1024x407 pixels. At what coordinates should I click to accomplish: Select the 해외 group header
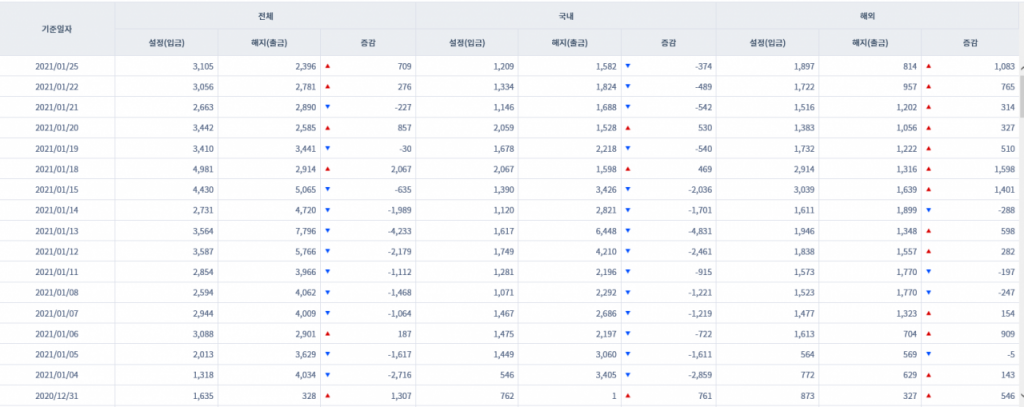pos(867,16)
